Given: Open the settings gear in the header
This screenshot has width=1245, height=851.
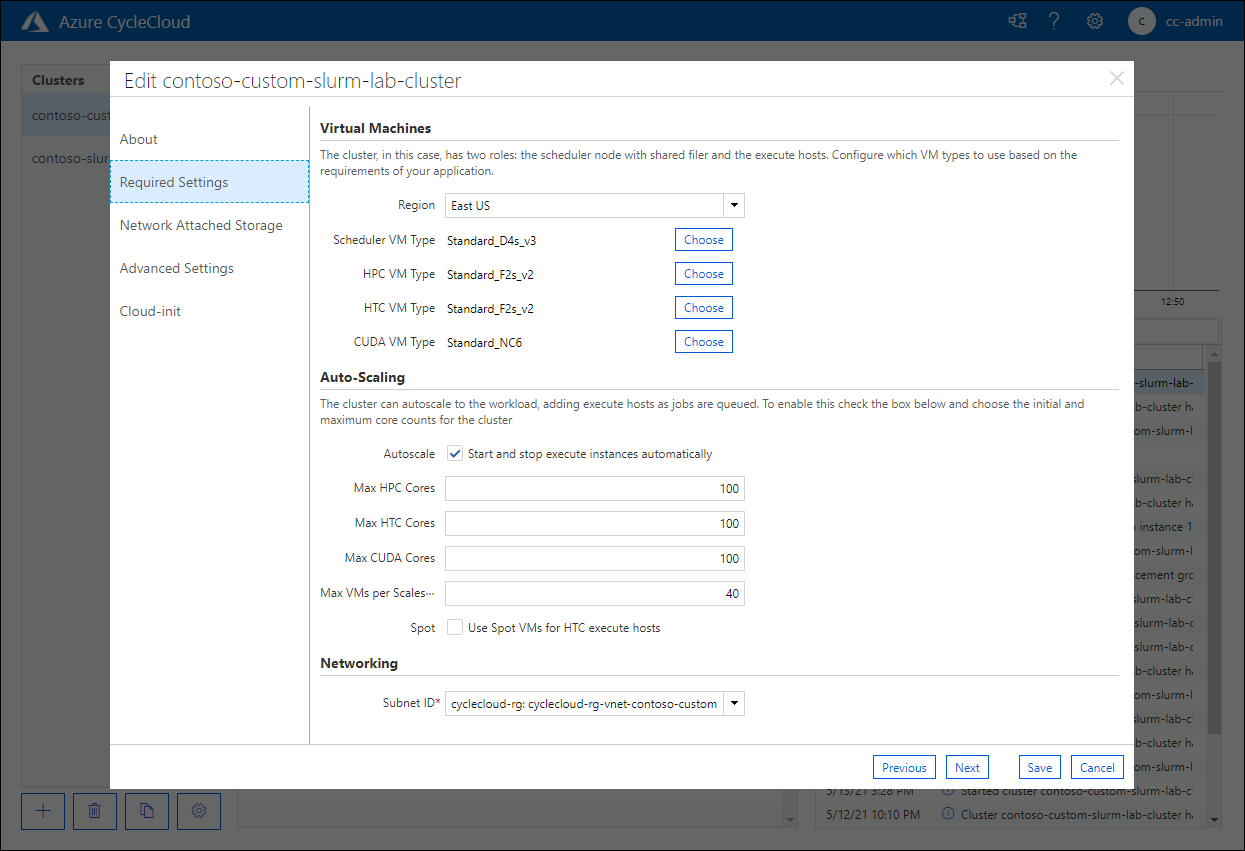Looking at the screenshot, I should coord(1095,21).
